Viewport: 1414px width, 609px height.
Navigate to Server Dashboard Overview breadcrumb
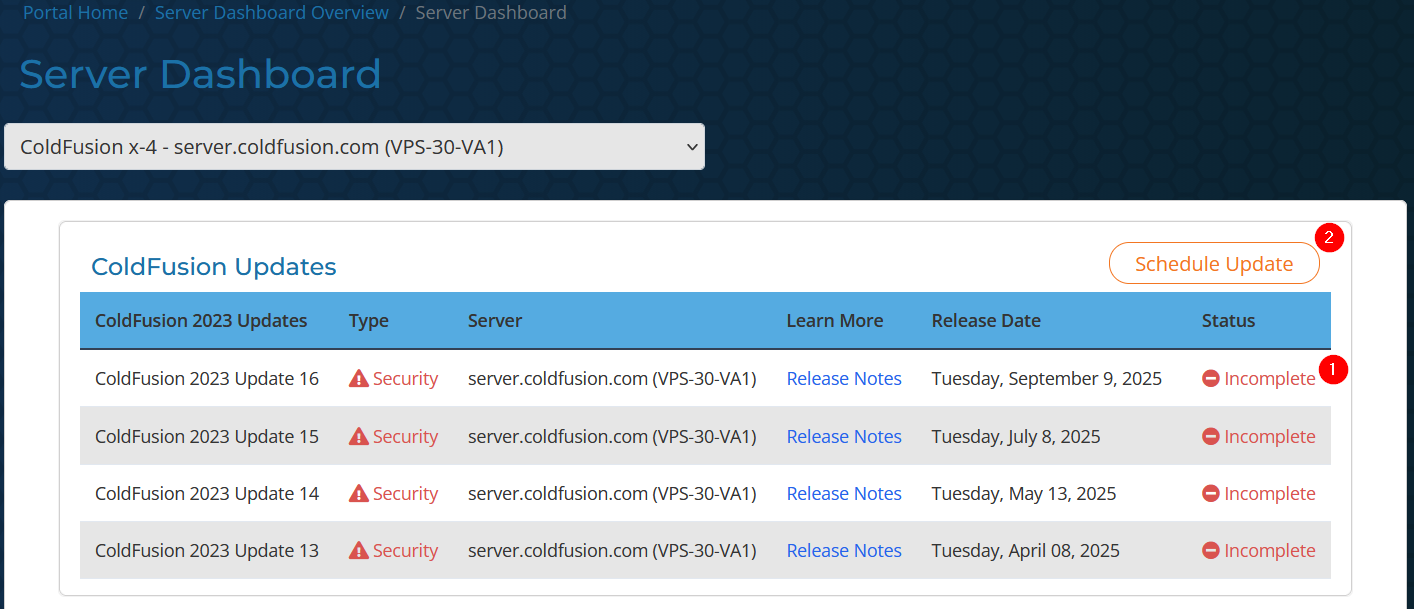tap(271, 13)
